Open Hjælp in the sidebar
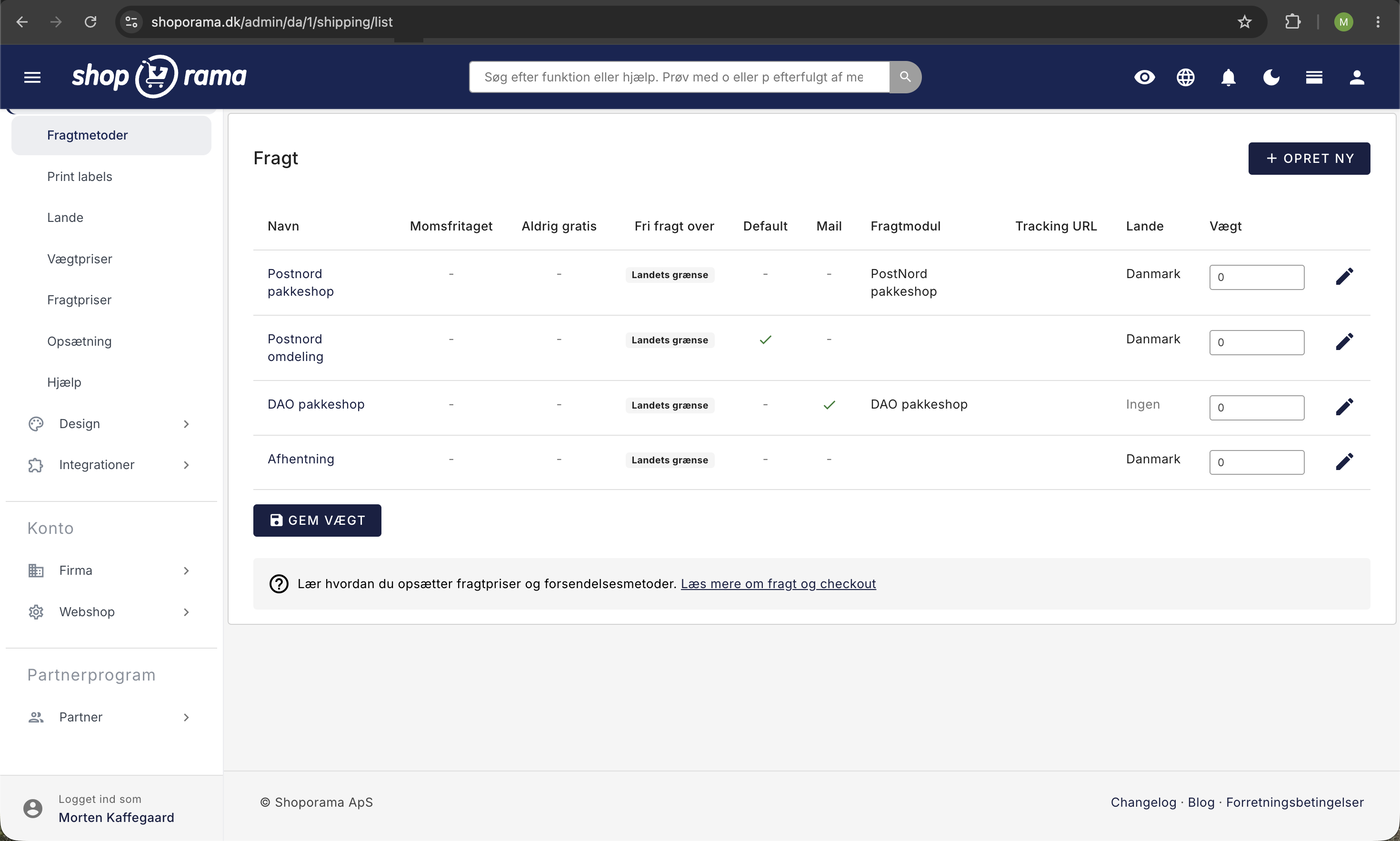 pos(64,382)
